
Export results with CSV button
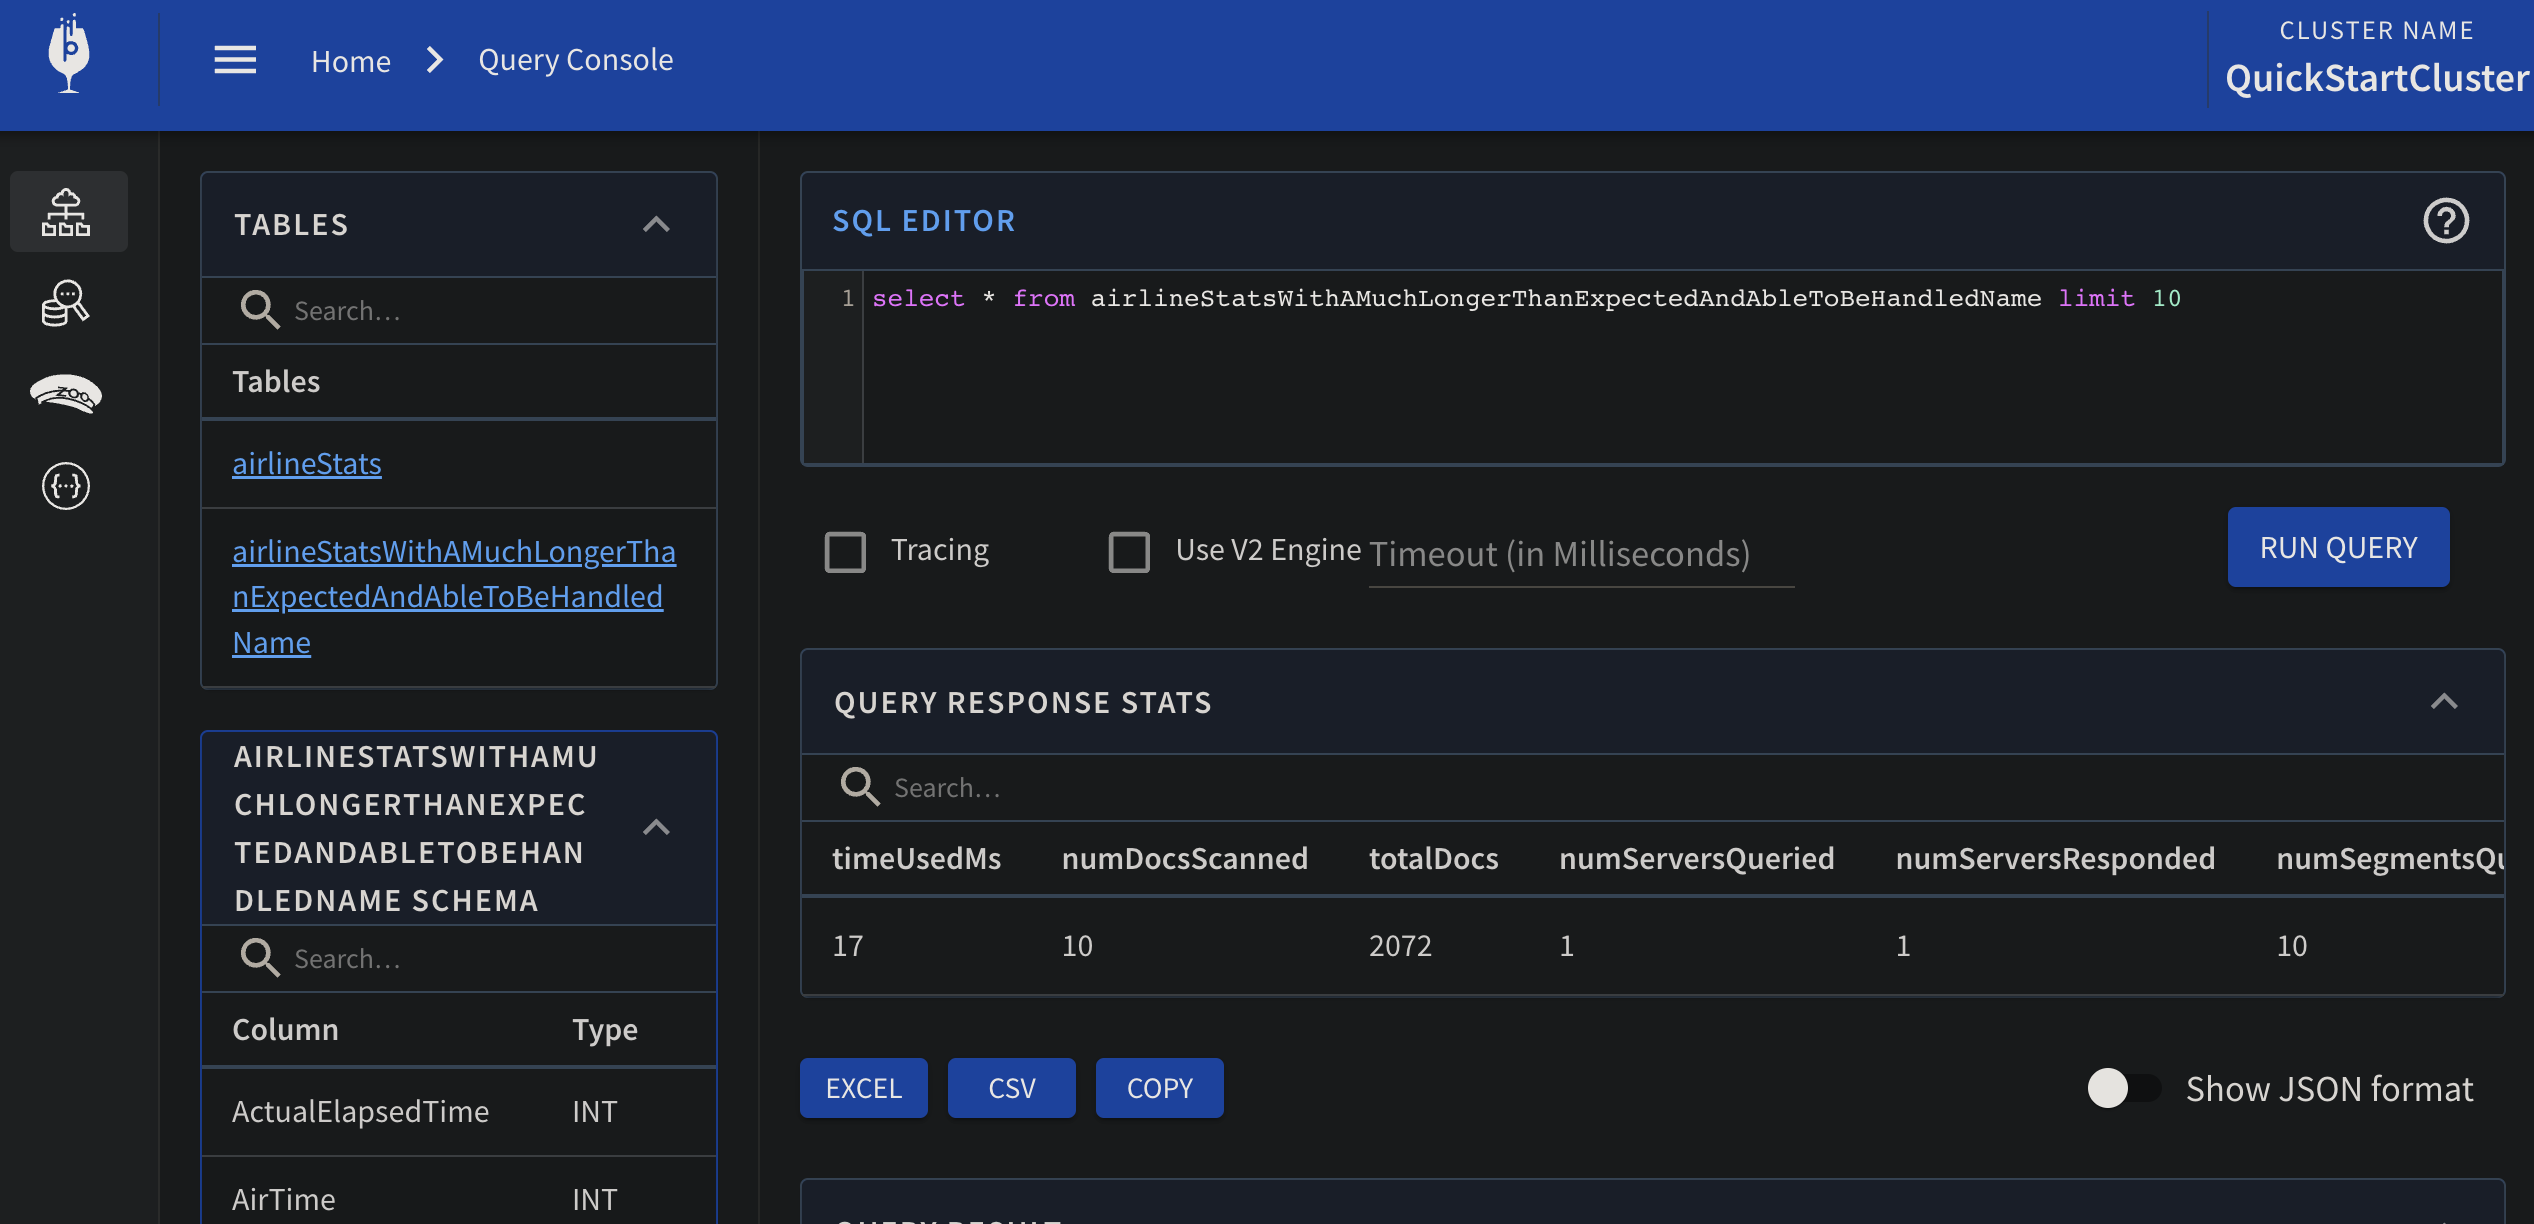pyautogui.click(x=1011, y=1088)
